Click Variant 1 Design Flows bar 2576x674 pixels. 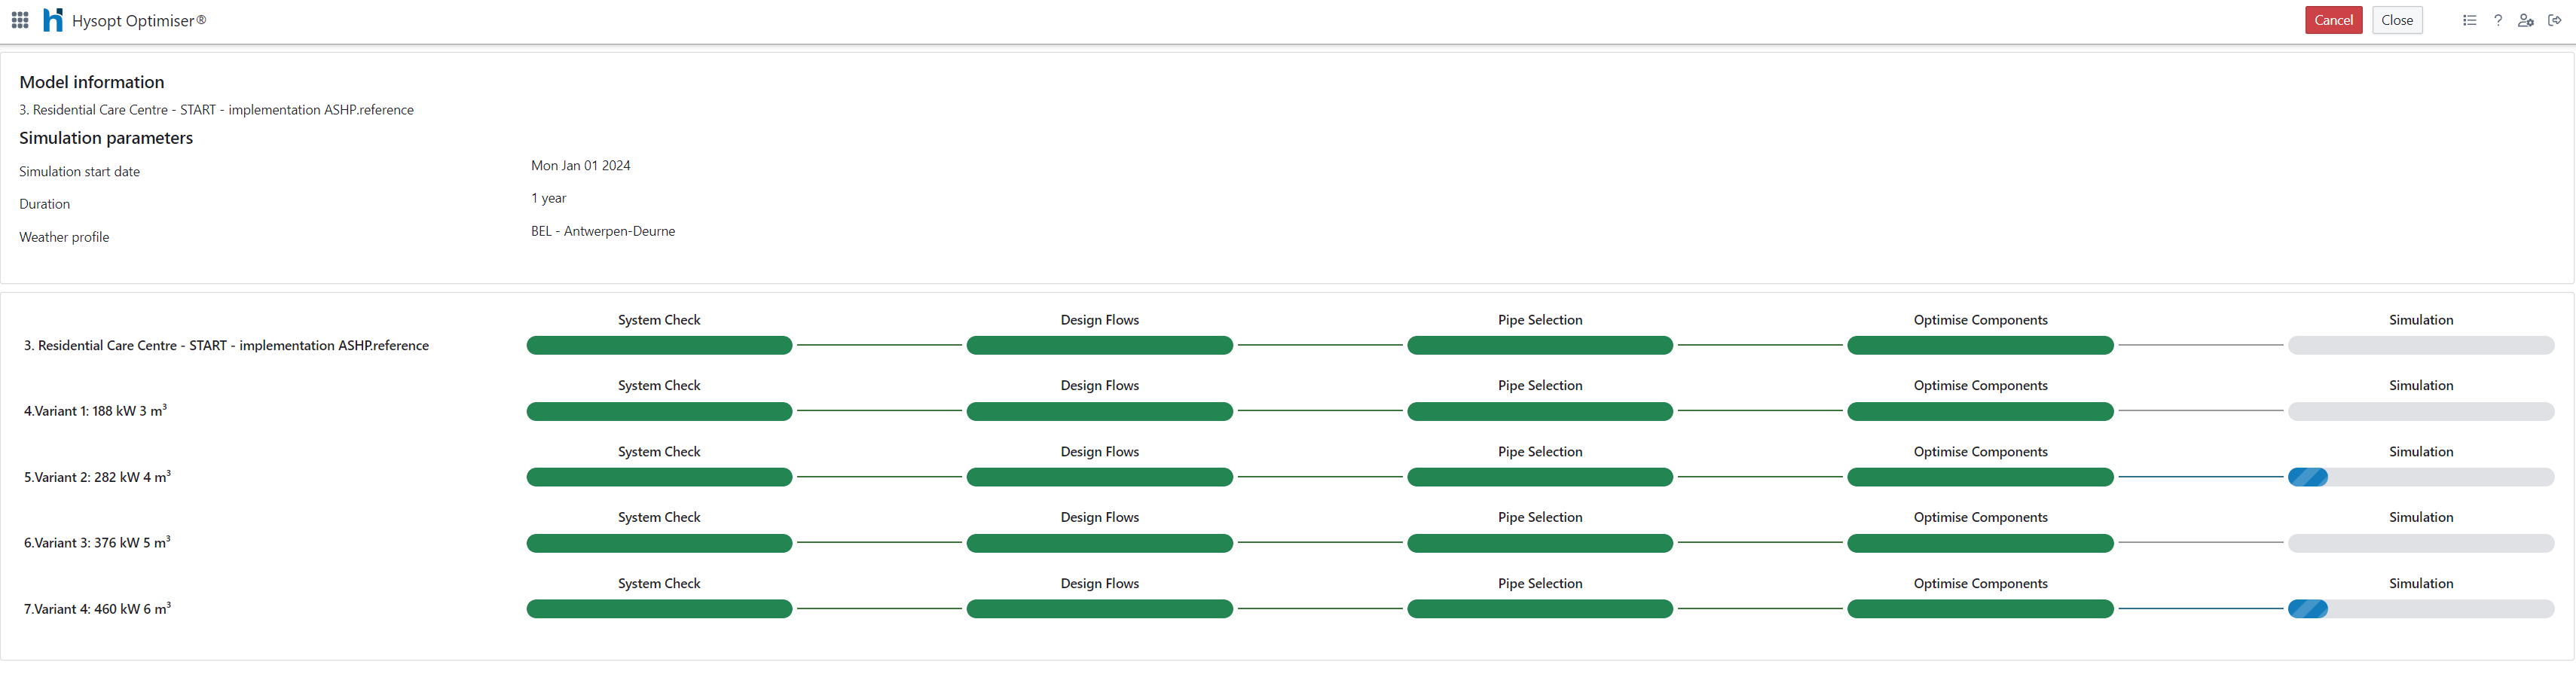pos(1099,411)
